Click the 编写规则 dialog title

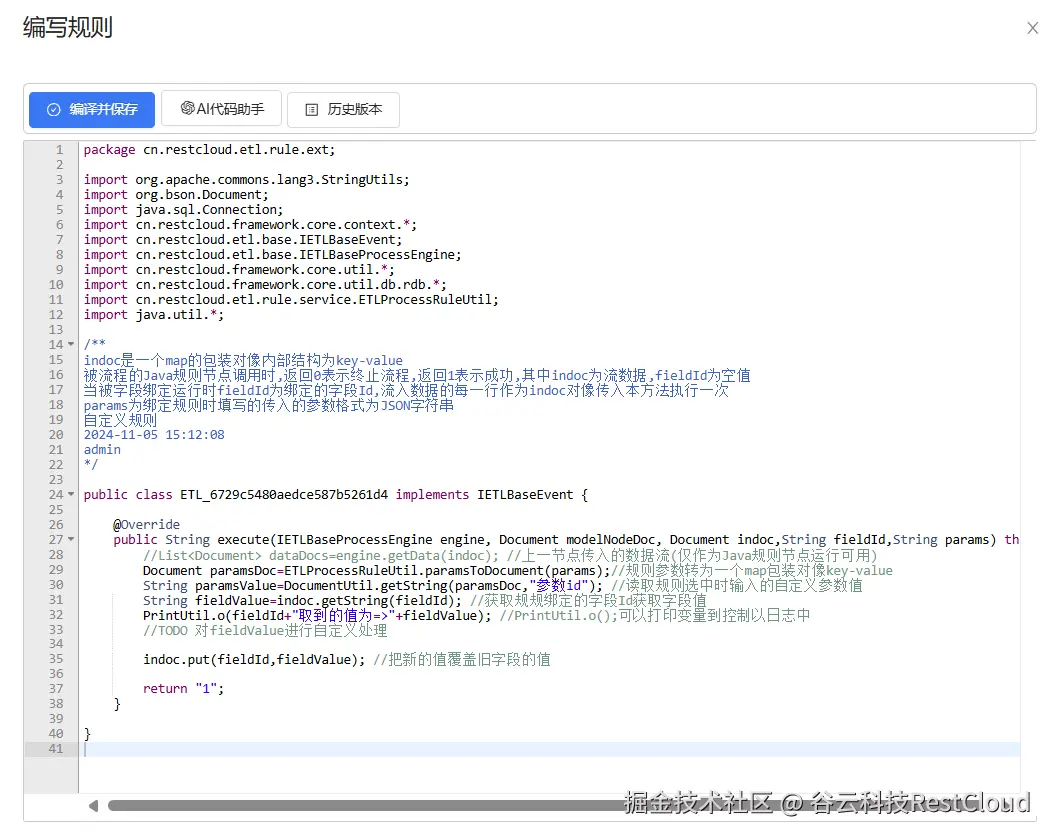(67, 27)
